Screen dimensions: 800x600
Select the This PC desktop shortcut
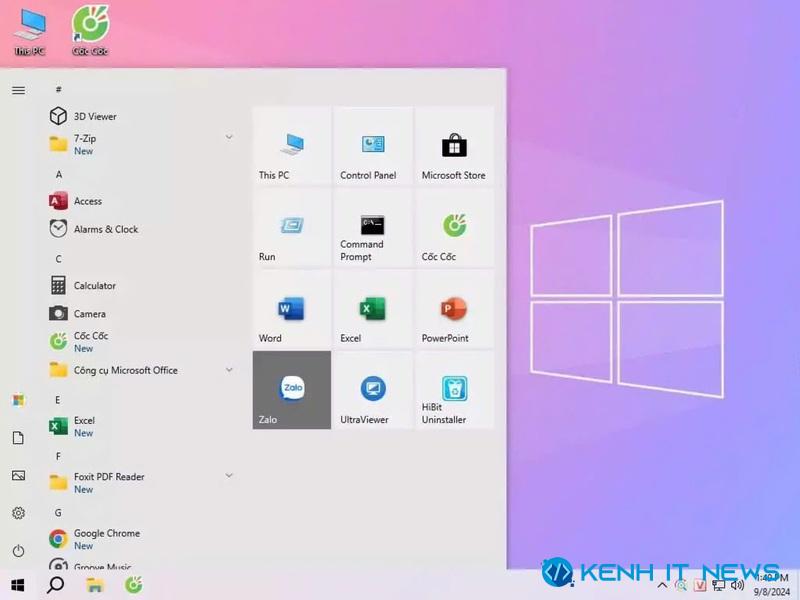click(x=30, y=31)
